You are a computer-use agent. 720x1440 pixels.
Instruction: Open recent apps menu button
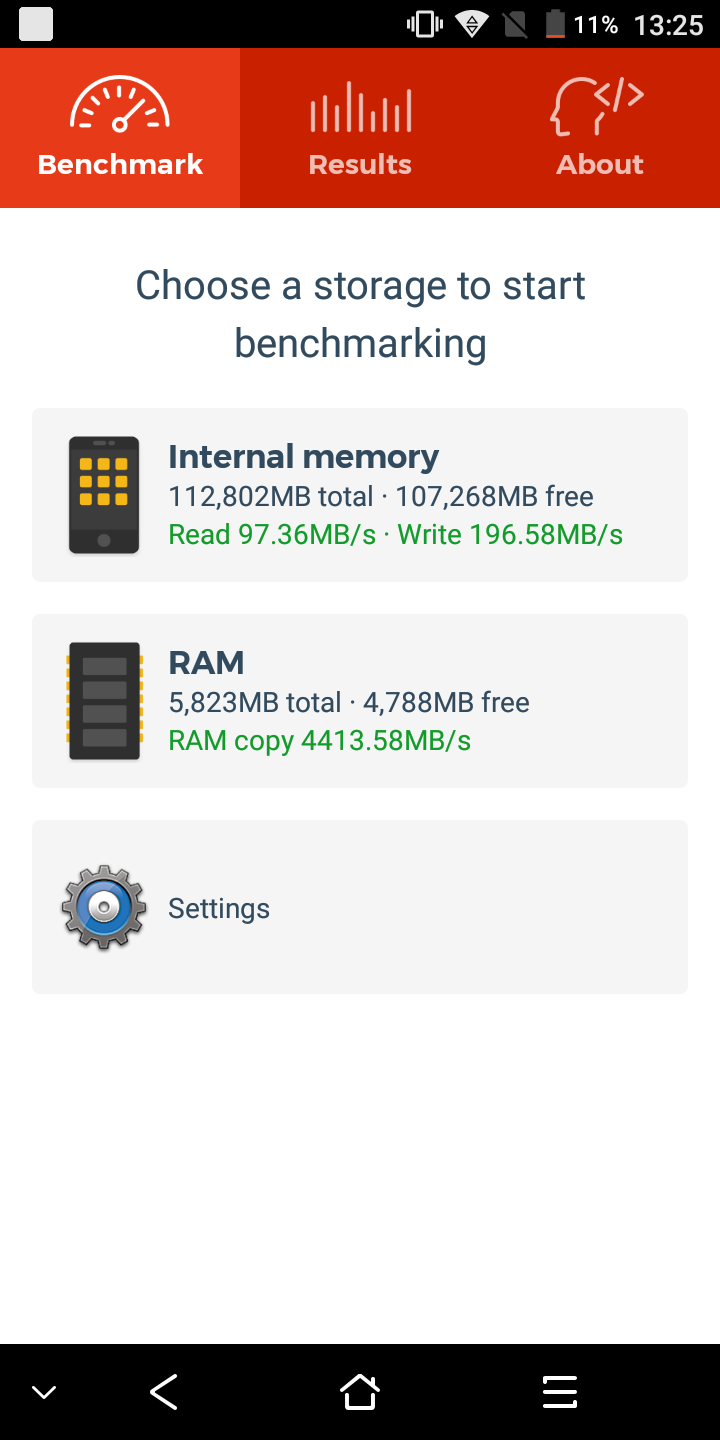[x=559, y=1392]
